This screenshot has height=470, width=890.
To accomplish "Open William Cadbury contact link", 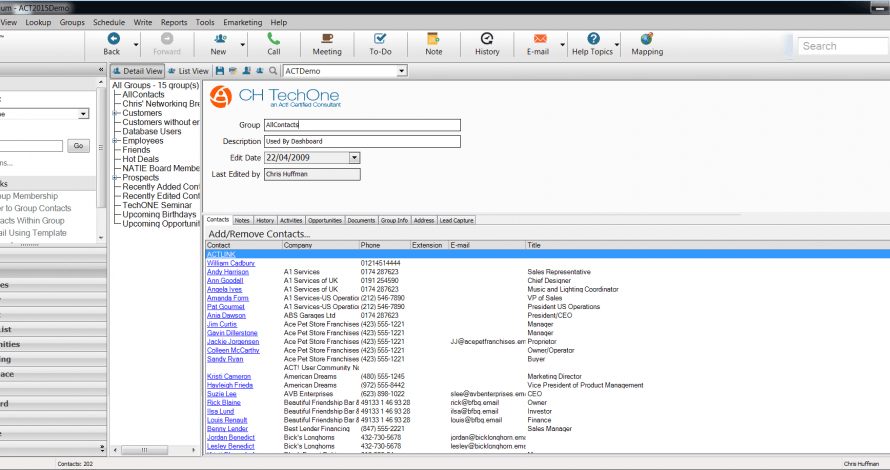I will pyautogui.click(x=230, y=263).
